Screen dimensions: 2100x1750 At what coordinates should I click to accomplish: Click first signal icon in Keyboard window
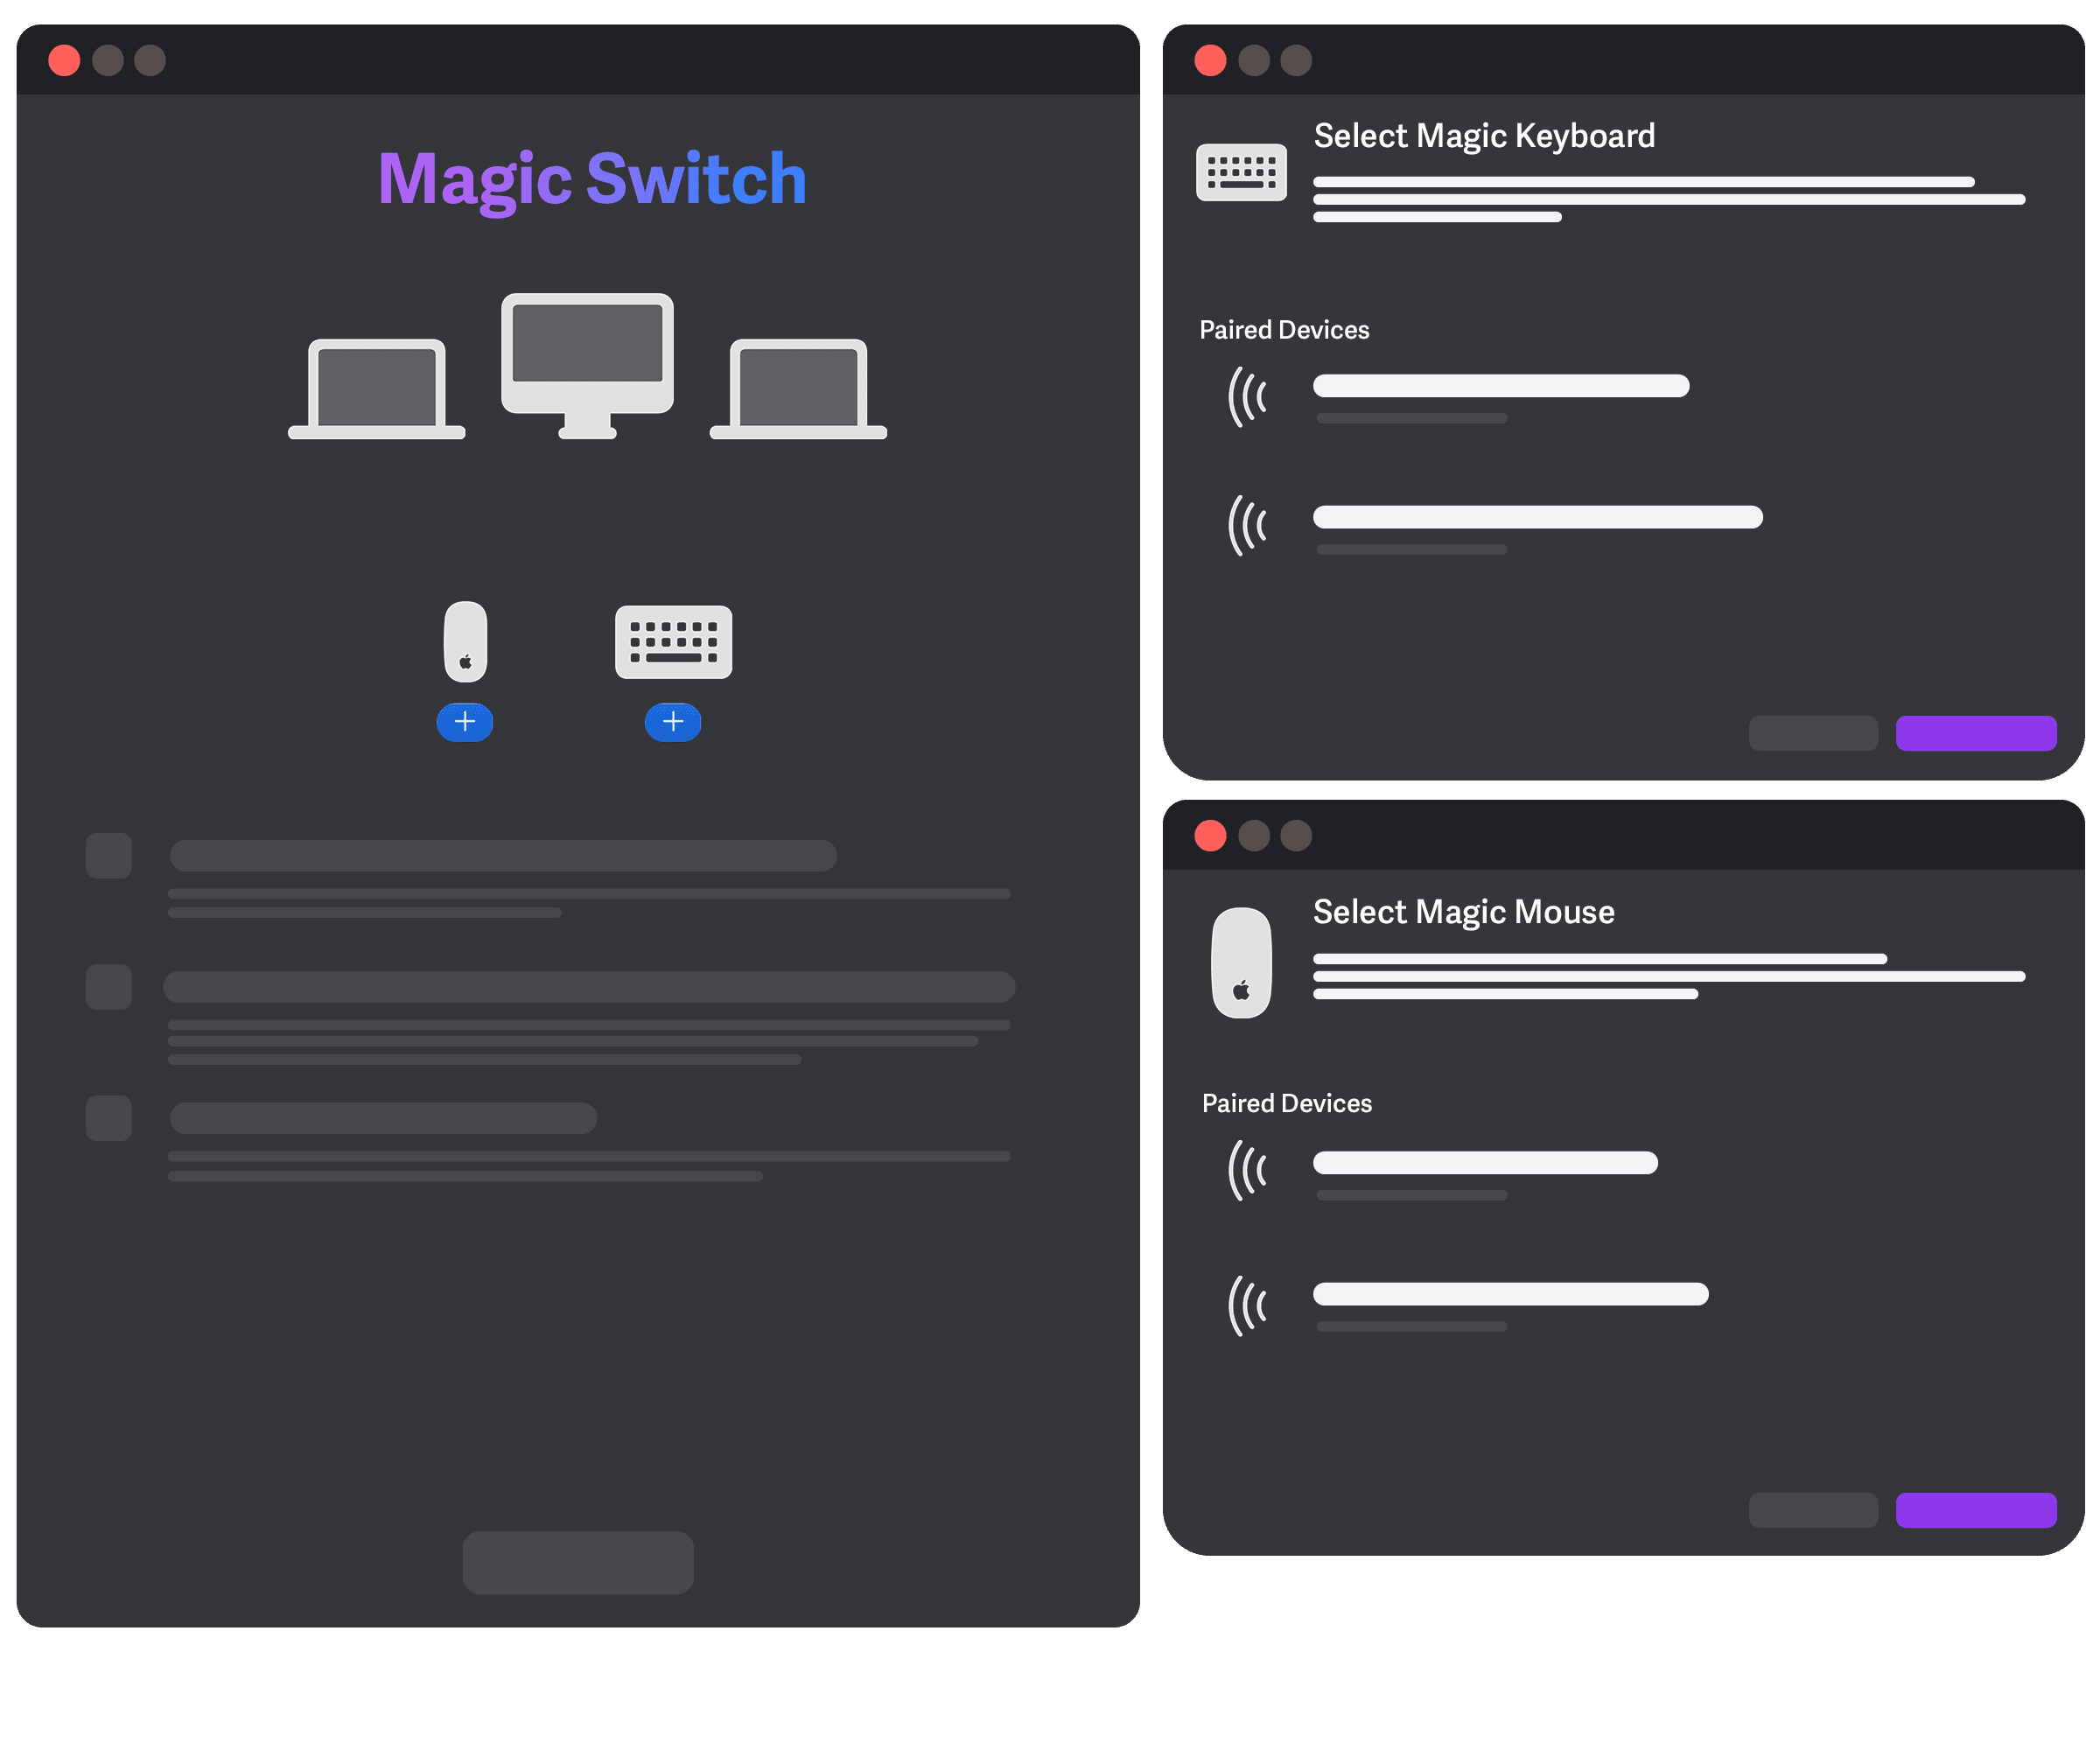1247,397
